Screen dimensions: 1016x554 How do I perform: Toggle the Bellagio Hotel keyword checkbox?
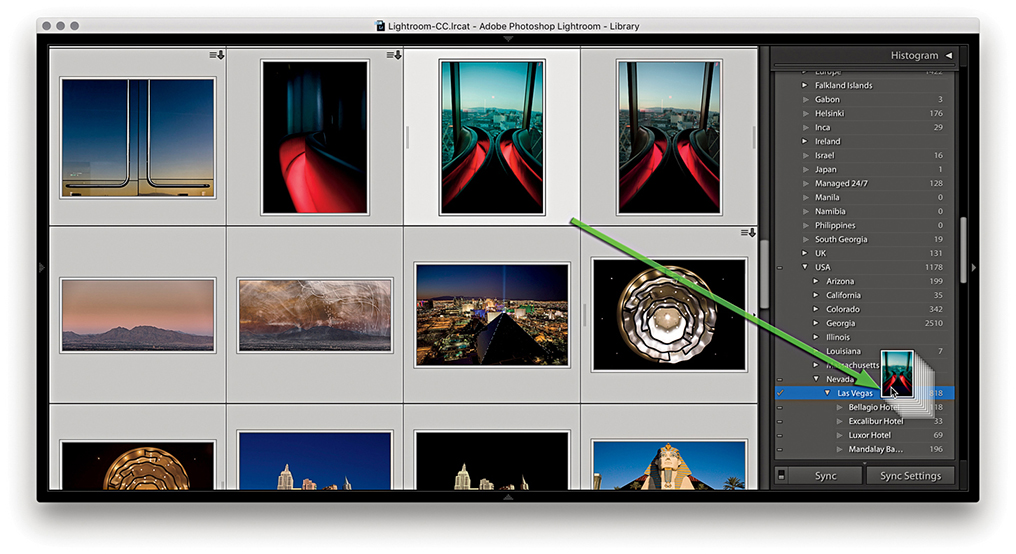pos(780,408)
